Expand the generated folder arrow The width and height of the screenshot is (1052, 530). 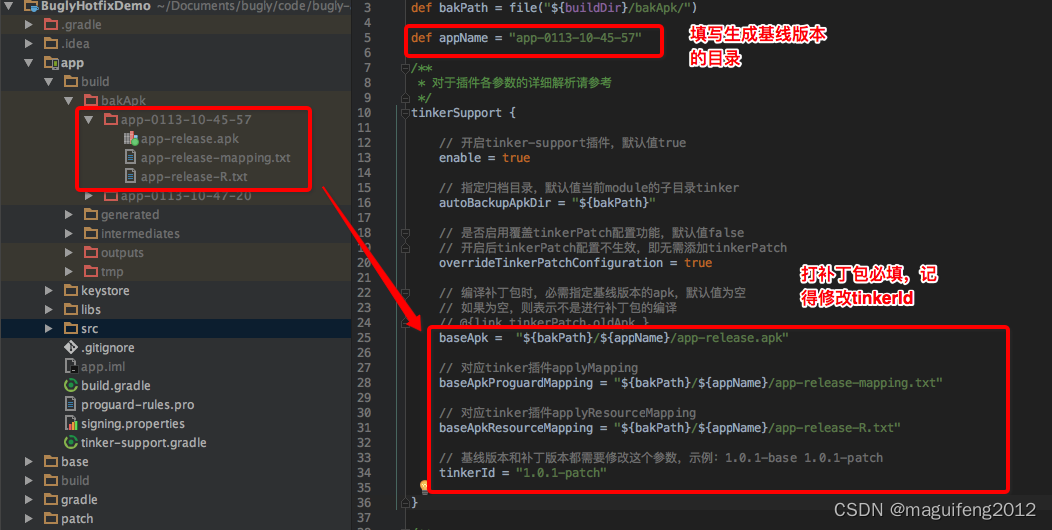click(x=68, y=215)
